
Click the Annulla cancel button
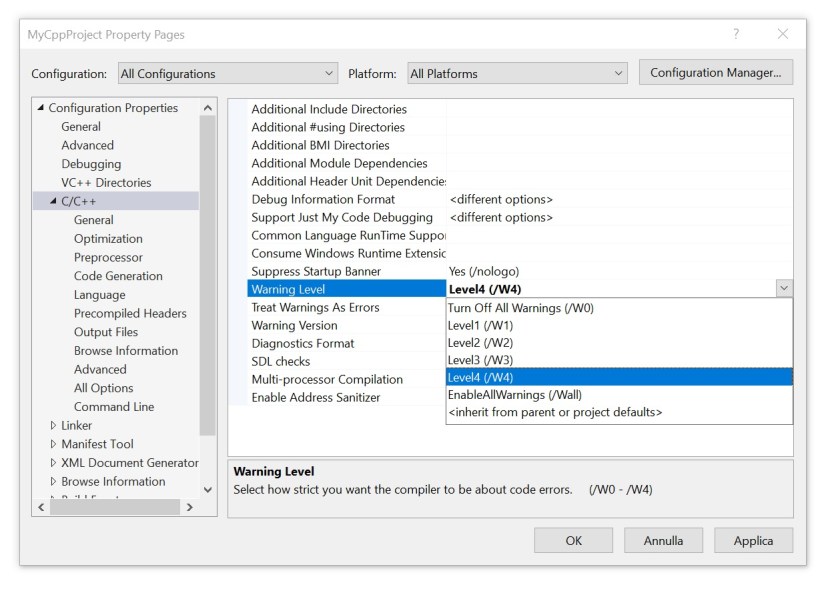coord(663,540)
